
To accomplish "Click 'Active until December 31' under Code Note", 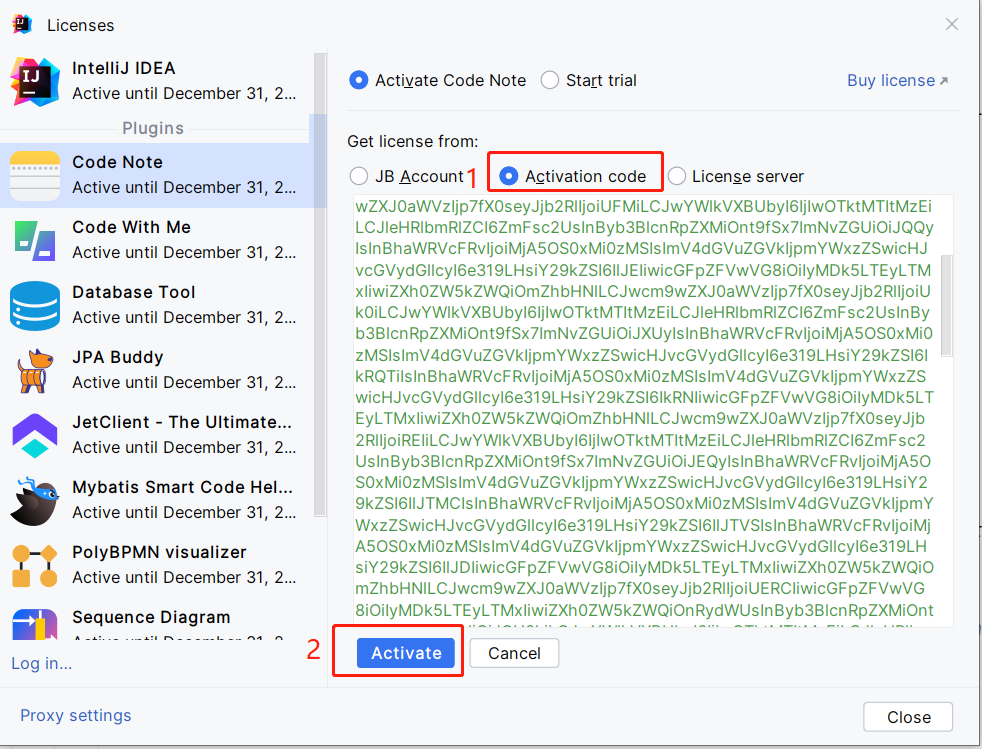I will tap(184, 187).
